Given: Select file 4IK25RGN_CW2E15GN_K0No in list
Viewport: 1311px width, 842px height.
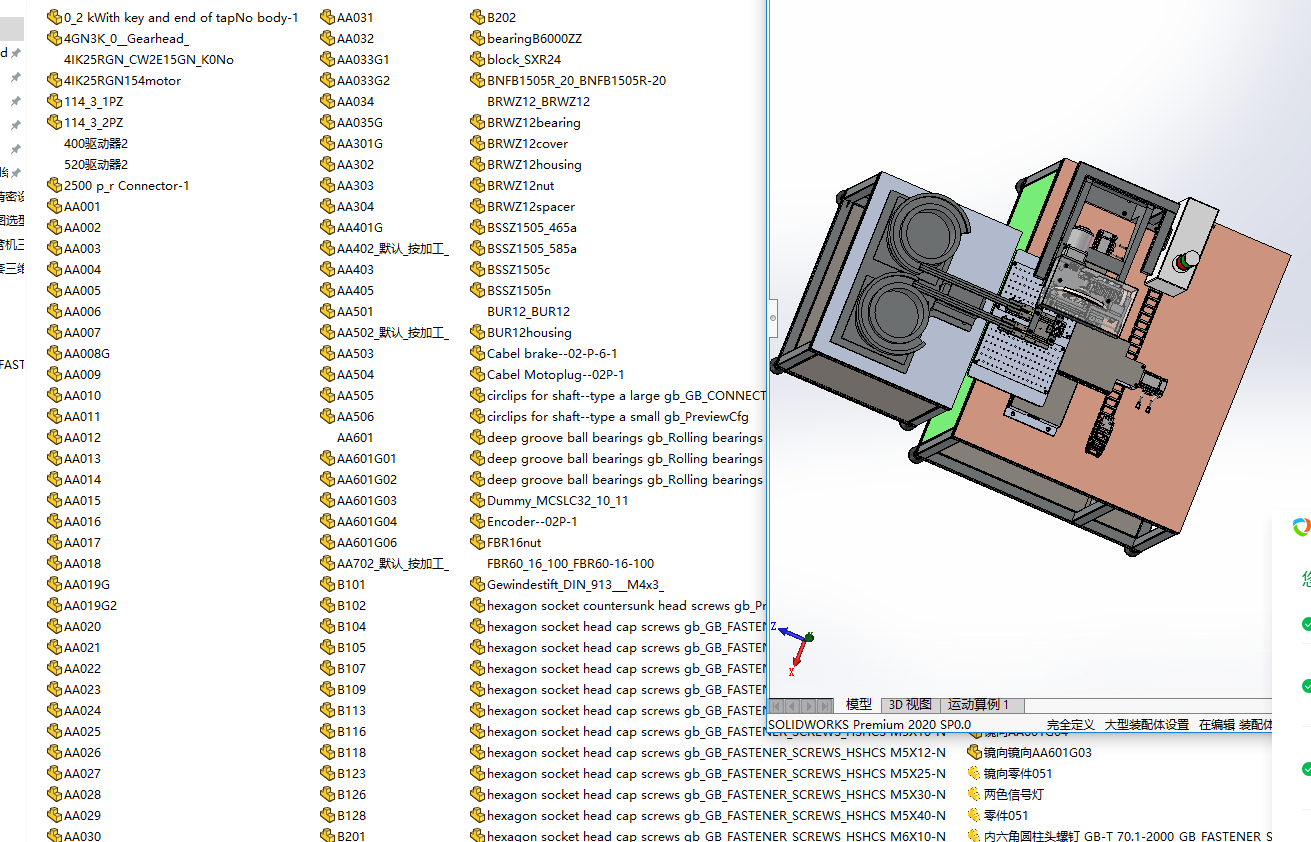Looking at the screenshot, I should pos(148,60).
